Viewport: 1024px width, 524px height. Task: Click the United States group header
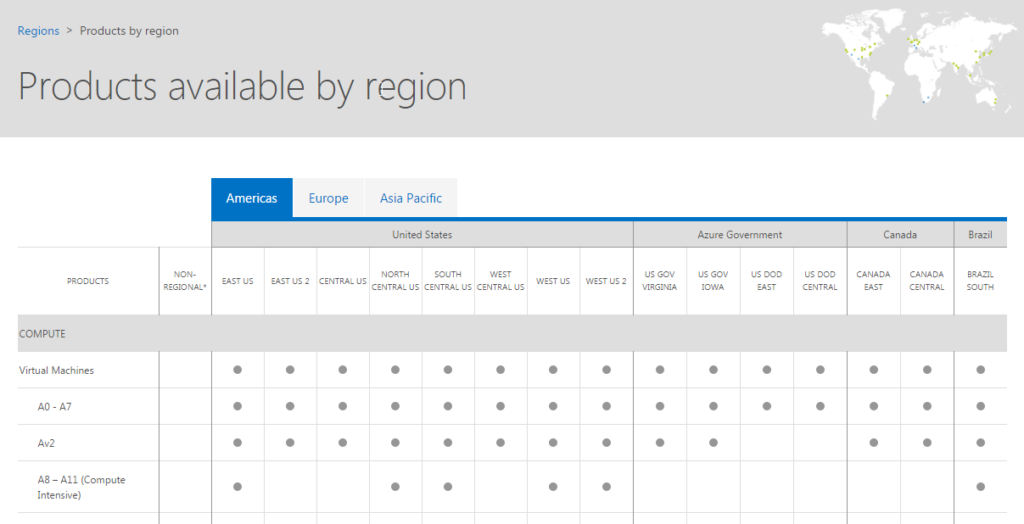click(422, 235)
